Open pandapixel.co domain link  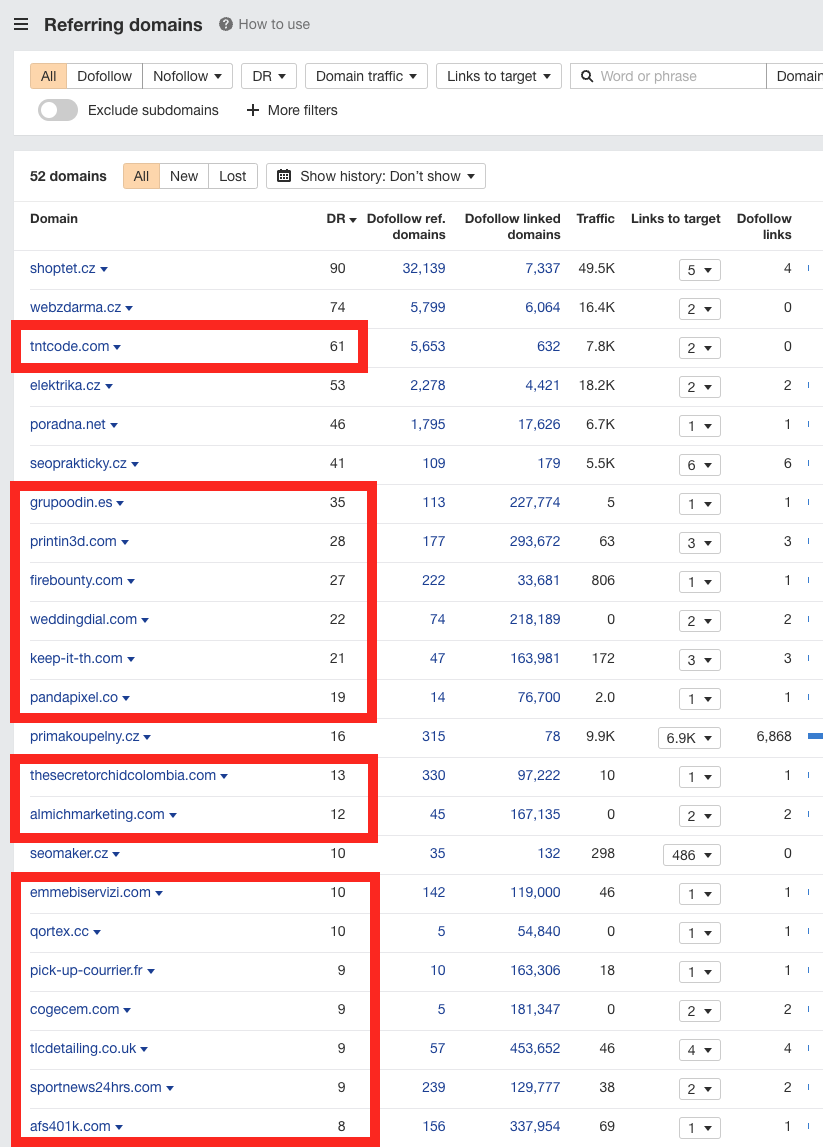coord(74,698)
